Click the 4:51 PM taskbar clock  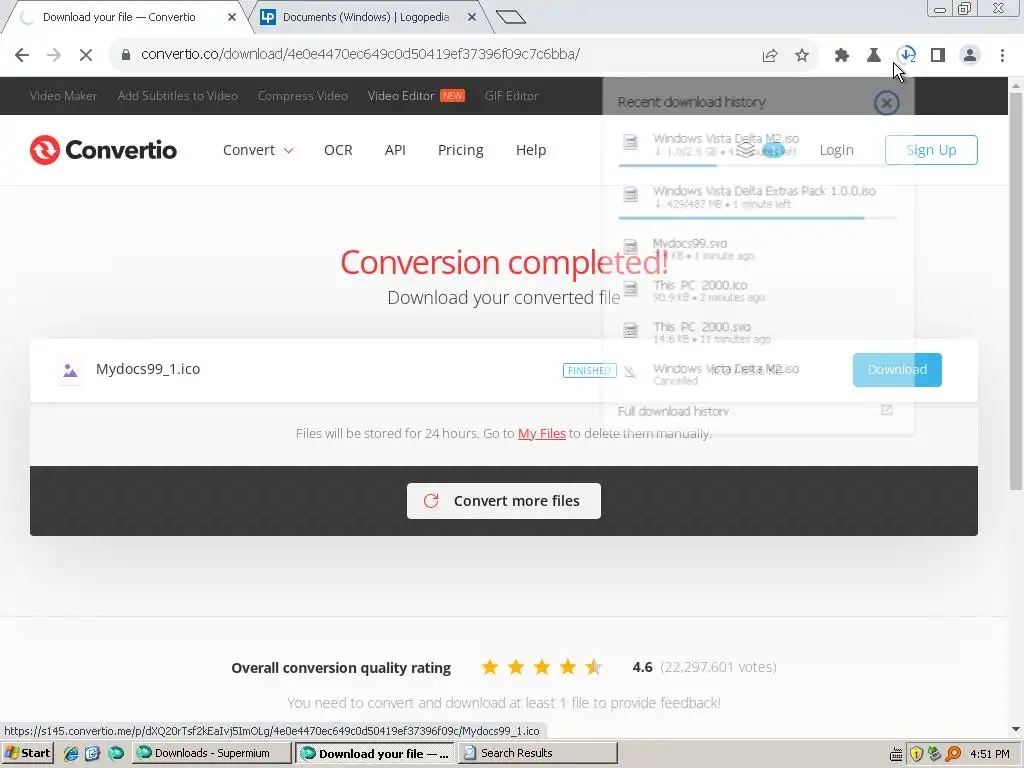pyautogui.click(x=990, y=754)
